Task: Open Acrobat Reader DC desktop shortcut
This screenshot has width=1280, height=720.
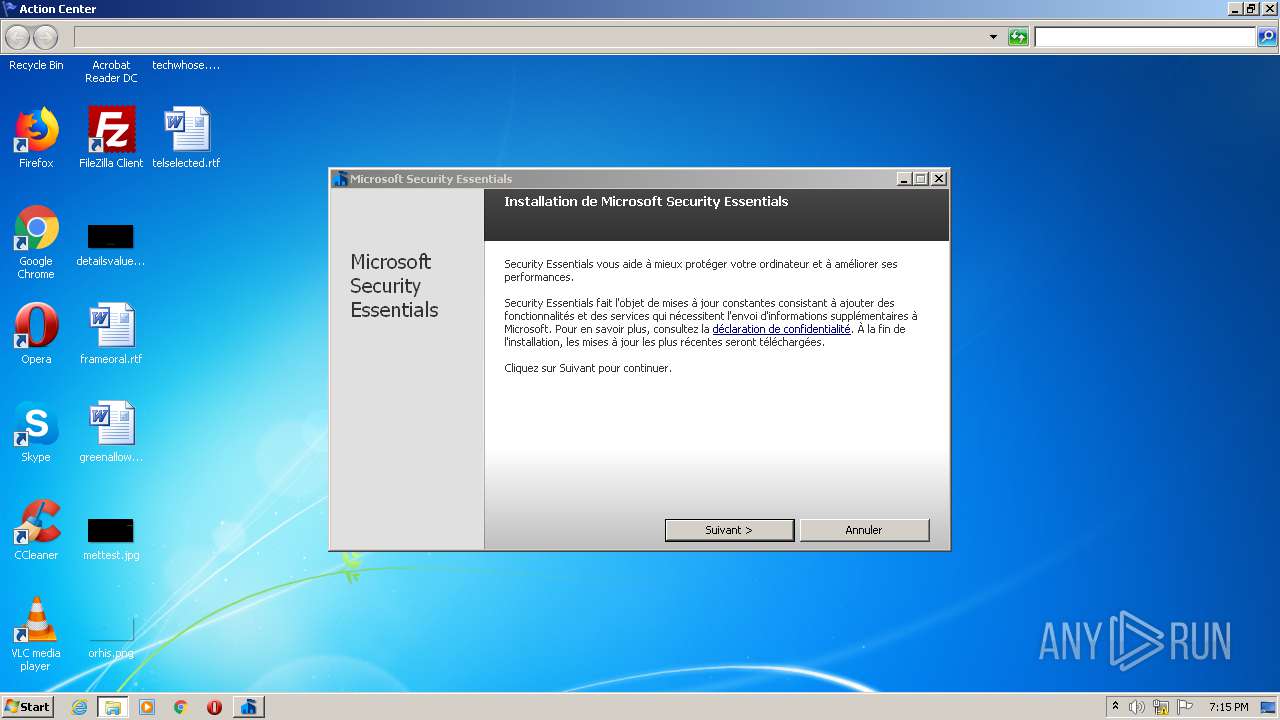Action: tap(111, 71)
